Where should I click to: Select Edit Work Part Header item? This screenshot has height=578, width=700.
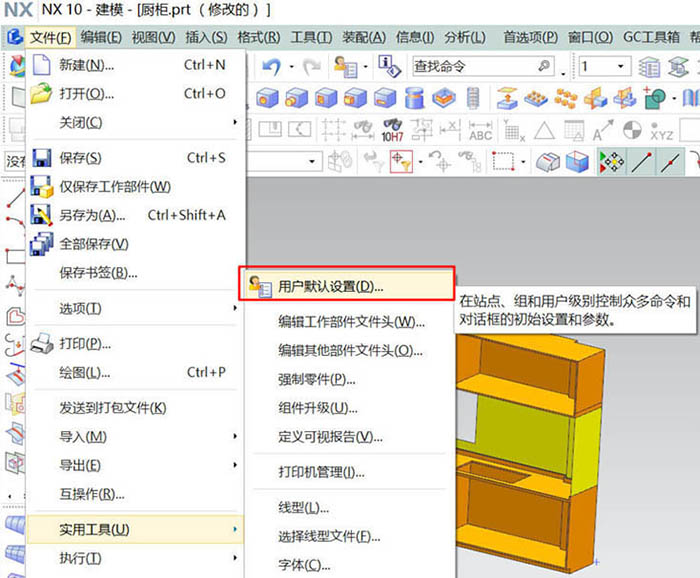click(350, 321)
